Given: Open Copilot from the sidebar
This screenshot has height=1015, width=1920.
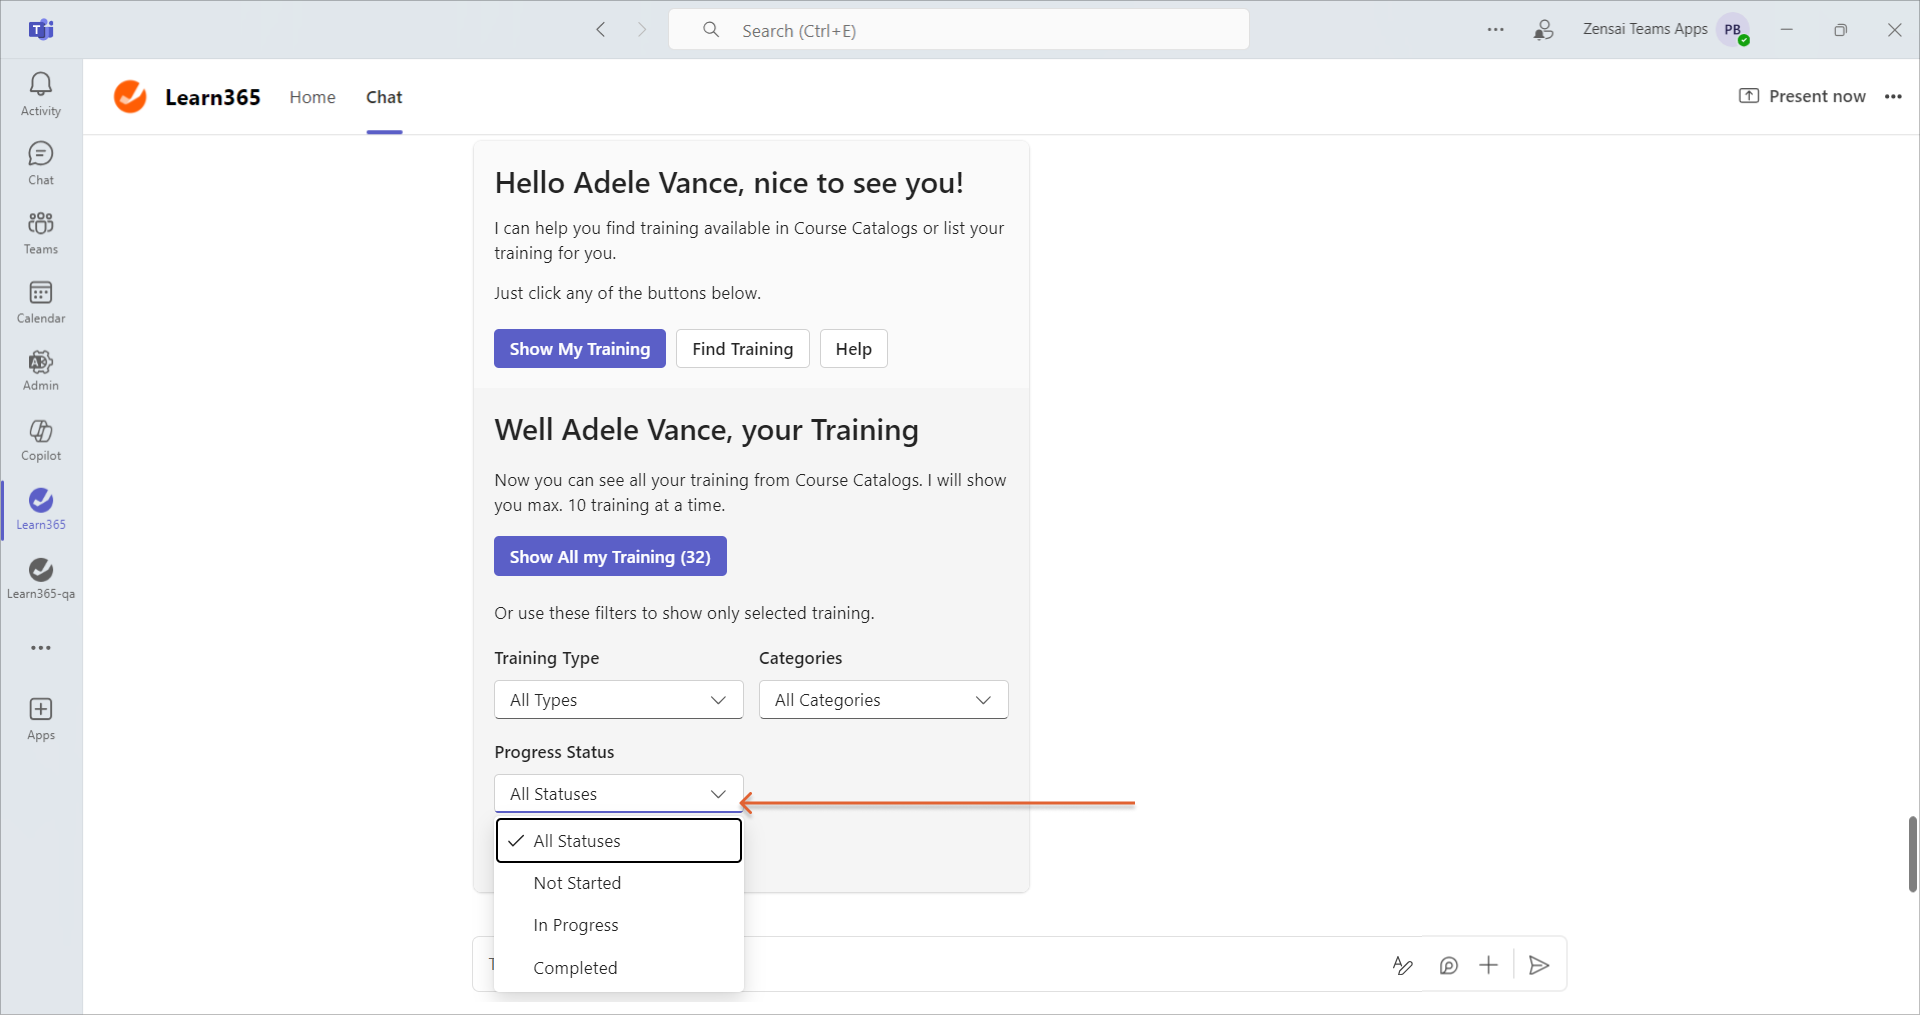Looking at the screenshot, I should (x=41, y=440).
